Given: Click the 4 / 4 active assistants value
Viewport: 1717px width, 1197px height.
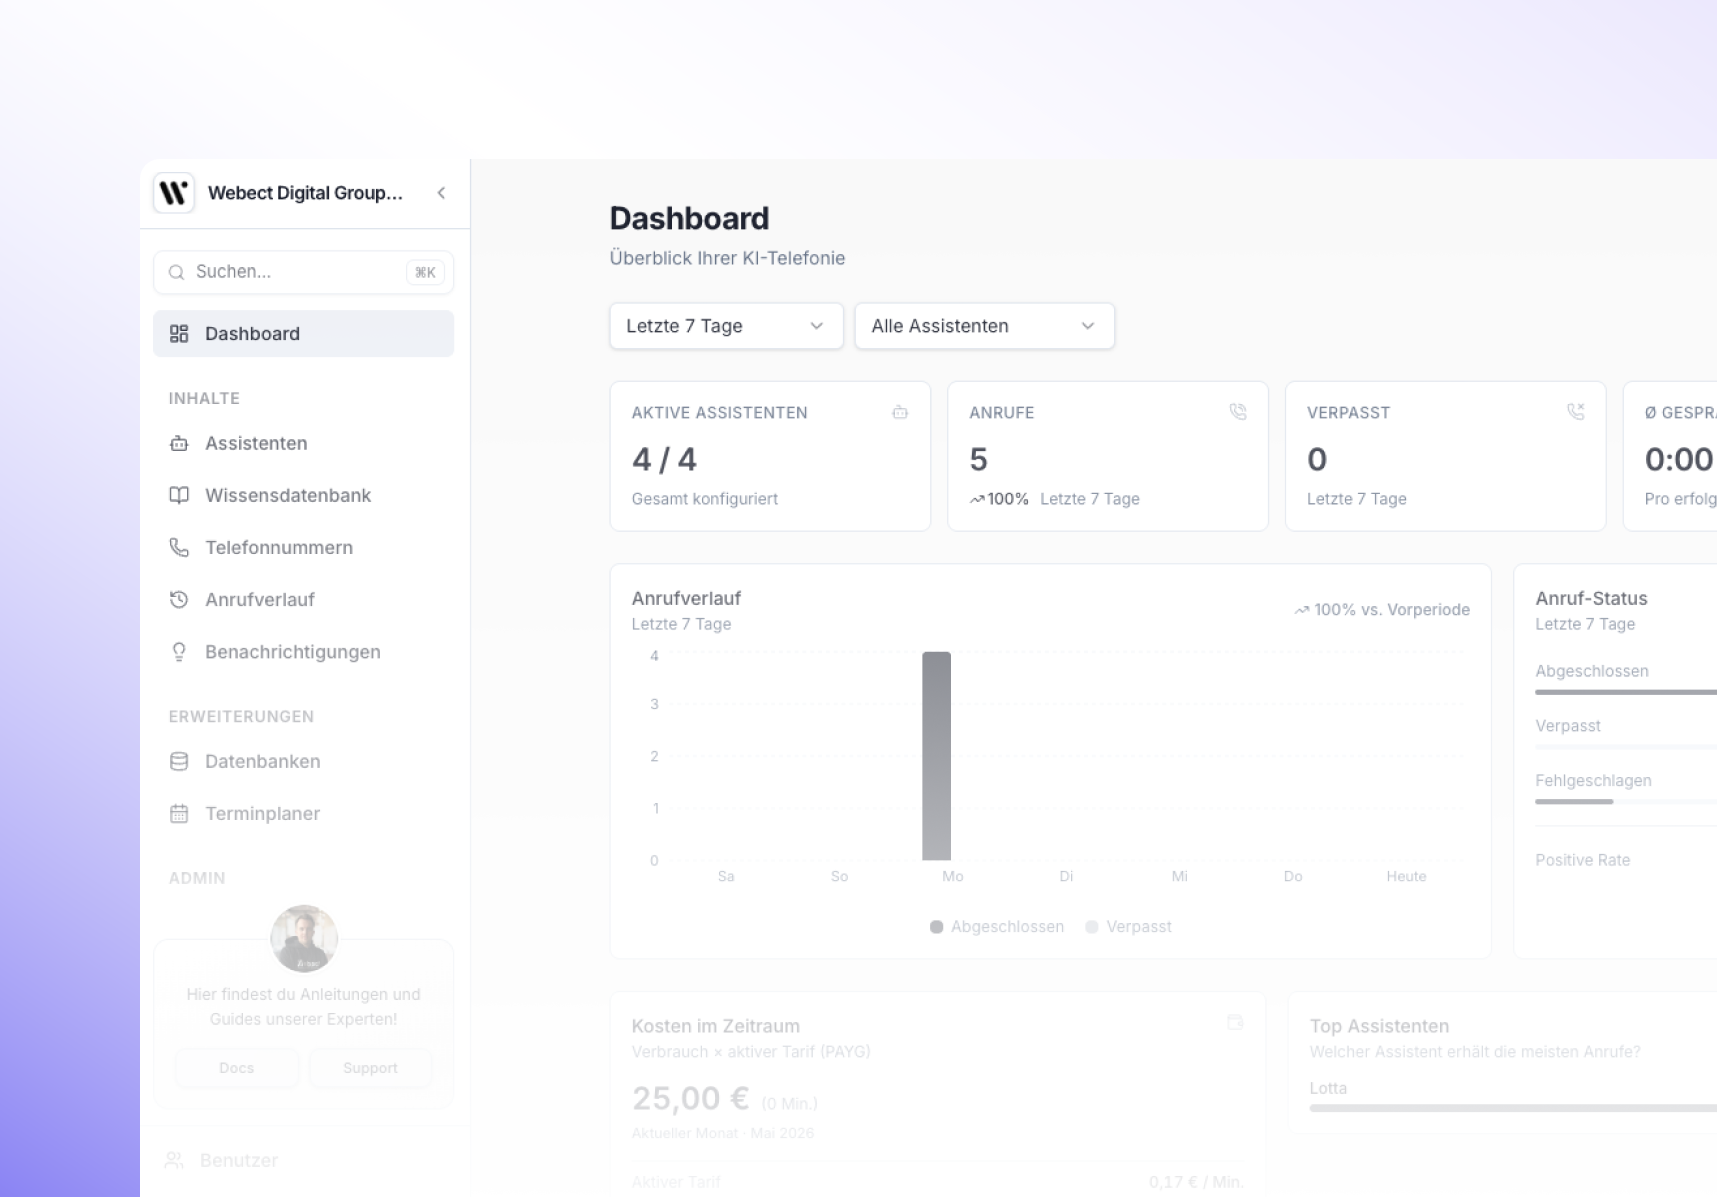Looking at the screenshot, I should pyautogui.click(x=664, y=459).
